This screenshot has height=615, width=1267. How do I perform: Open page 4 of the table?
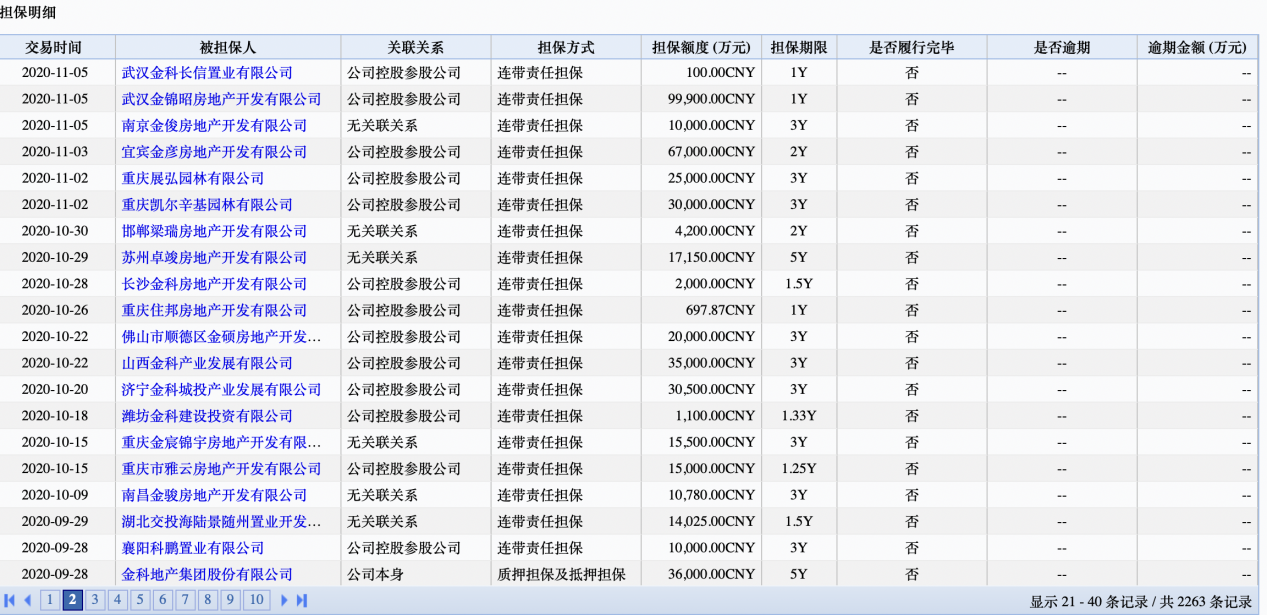click(118, 600)
